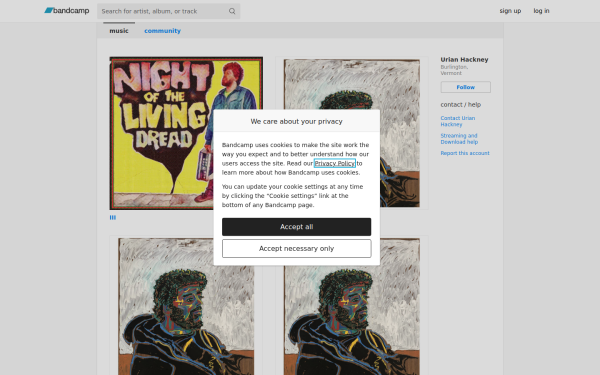Open Contact Urian Hackney link
Viewport: 600px width, 375px height.
(x=458, y=121)
